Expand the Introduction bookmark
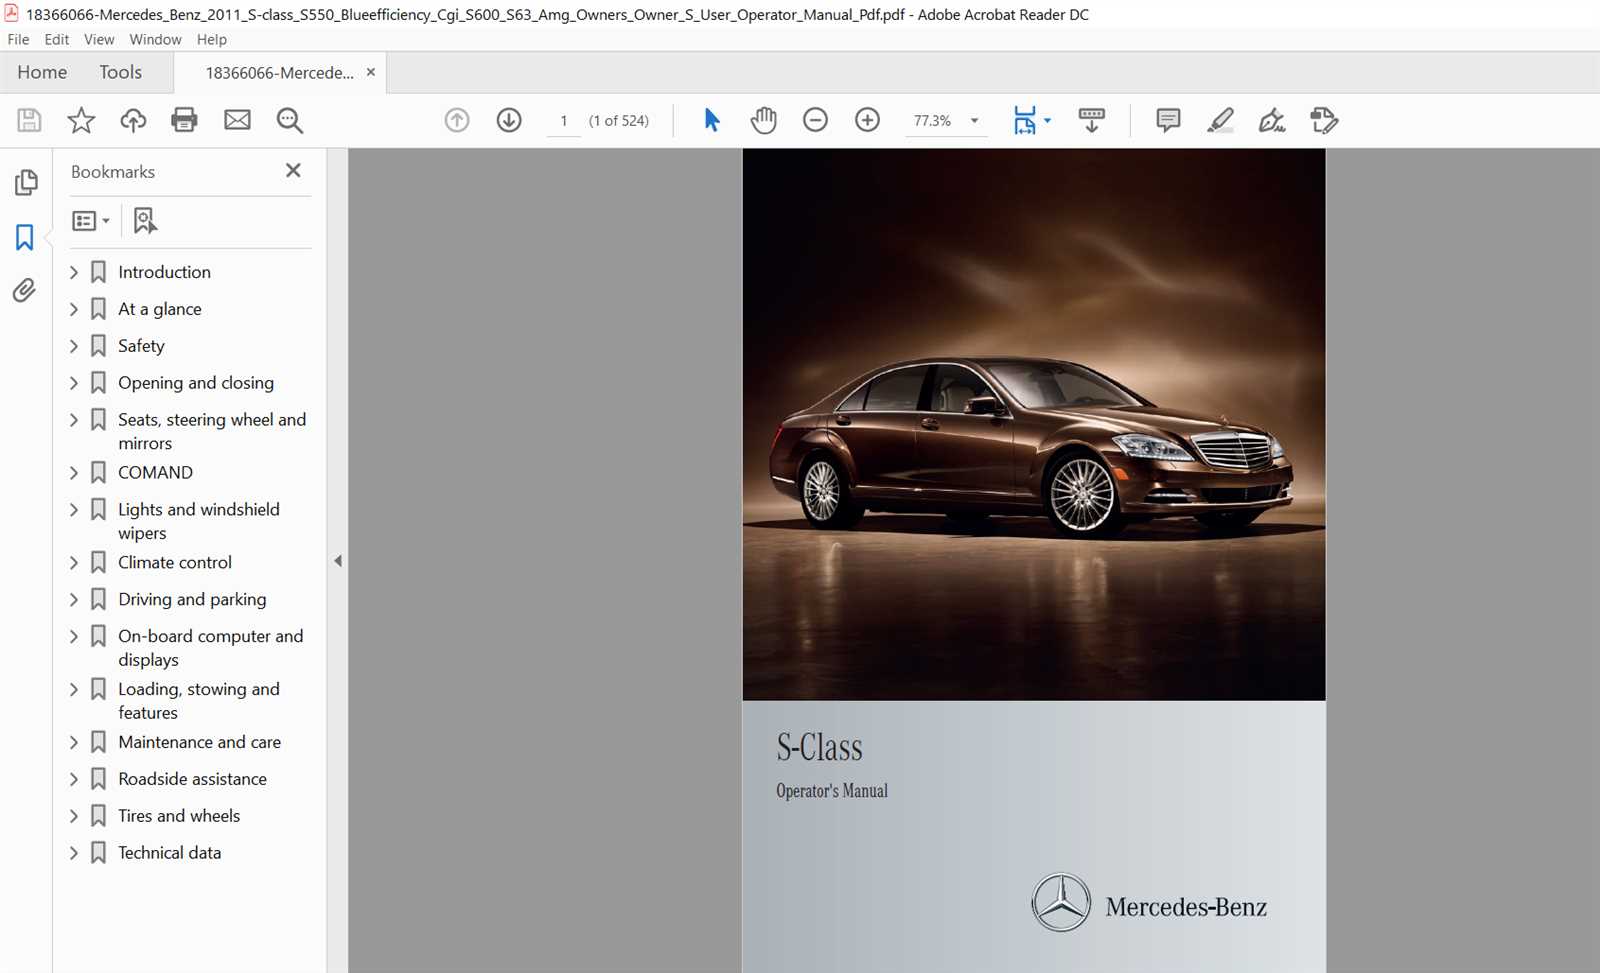Screen dimensions: 1600x973 coord(73,272)
